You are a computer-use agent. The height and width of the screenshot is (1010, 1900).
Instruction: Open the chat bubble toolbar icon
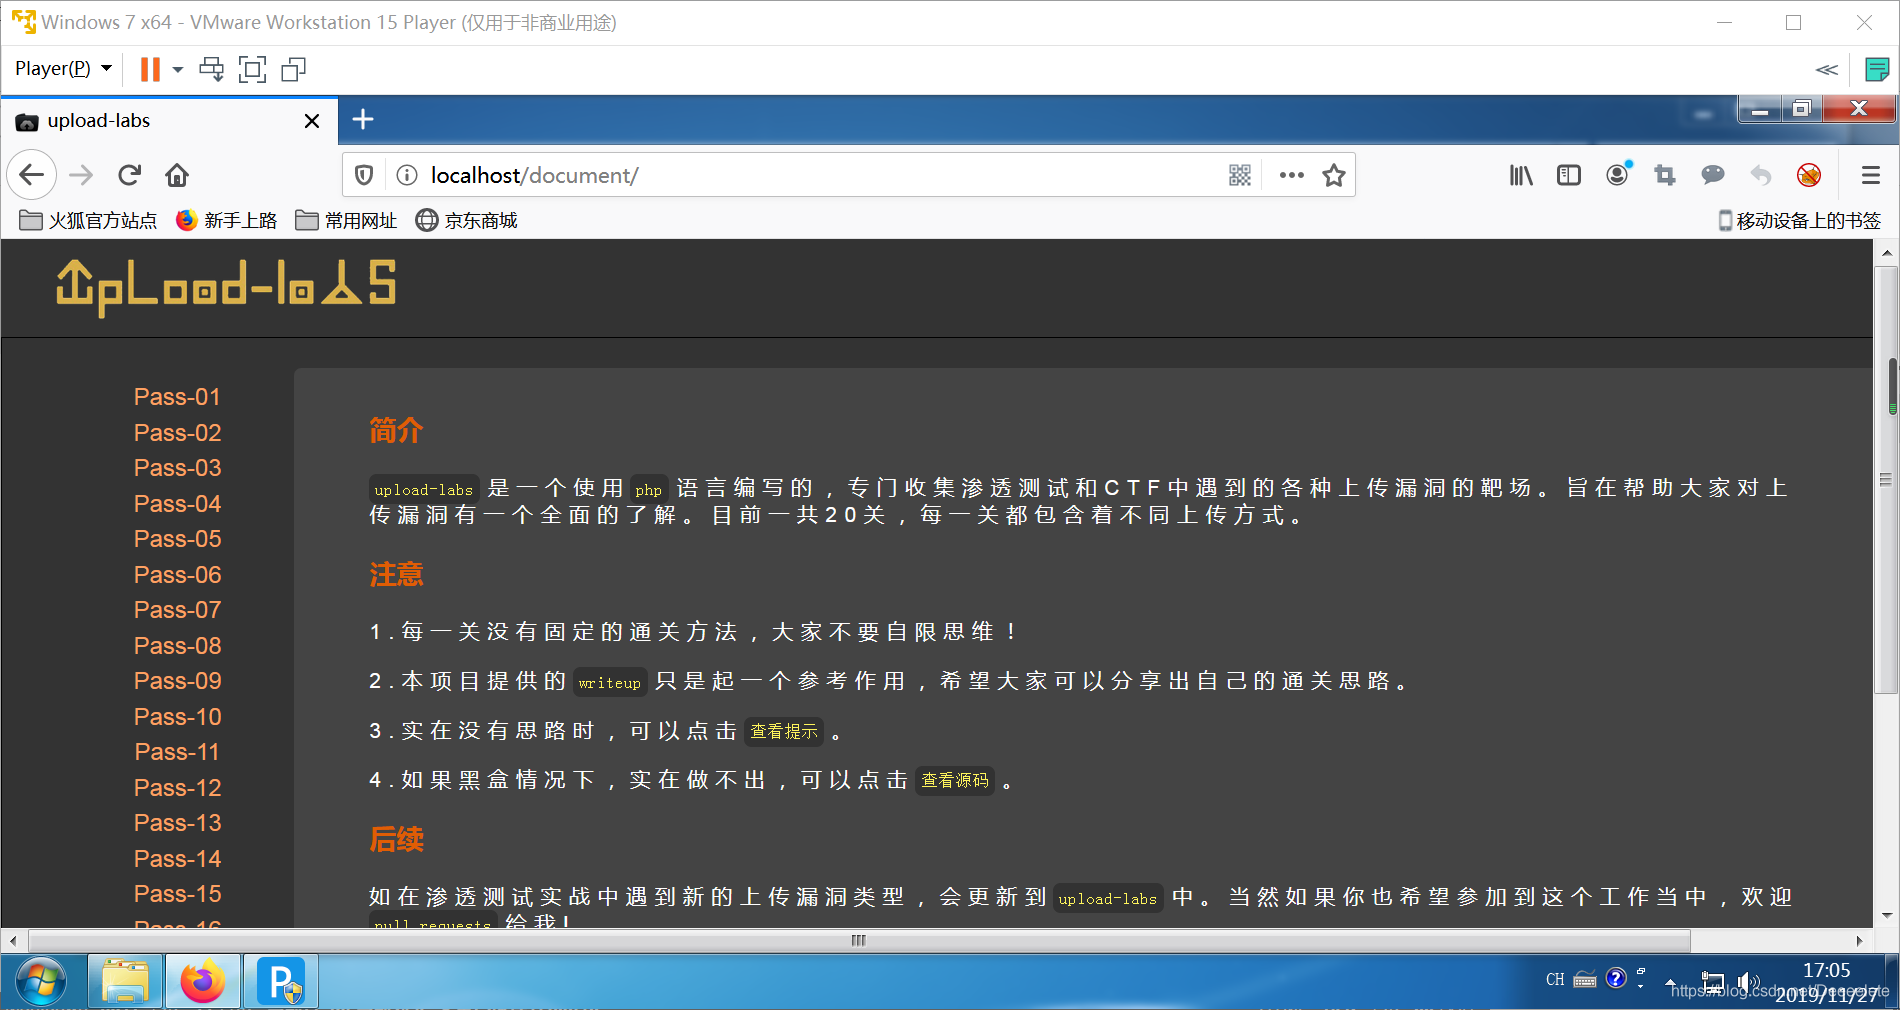pos(1713,175)
